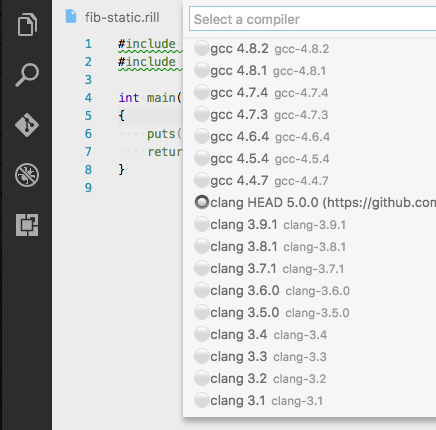Open the Source Control git icon

tap(27, 125)
